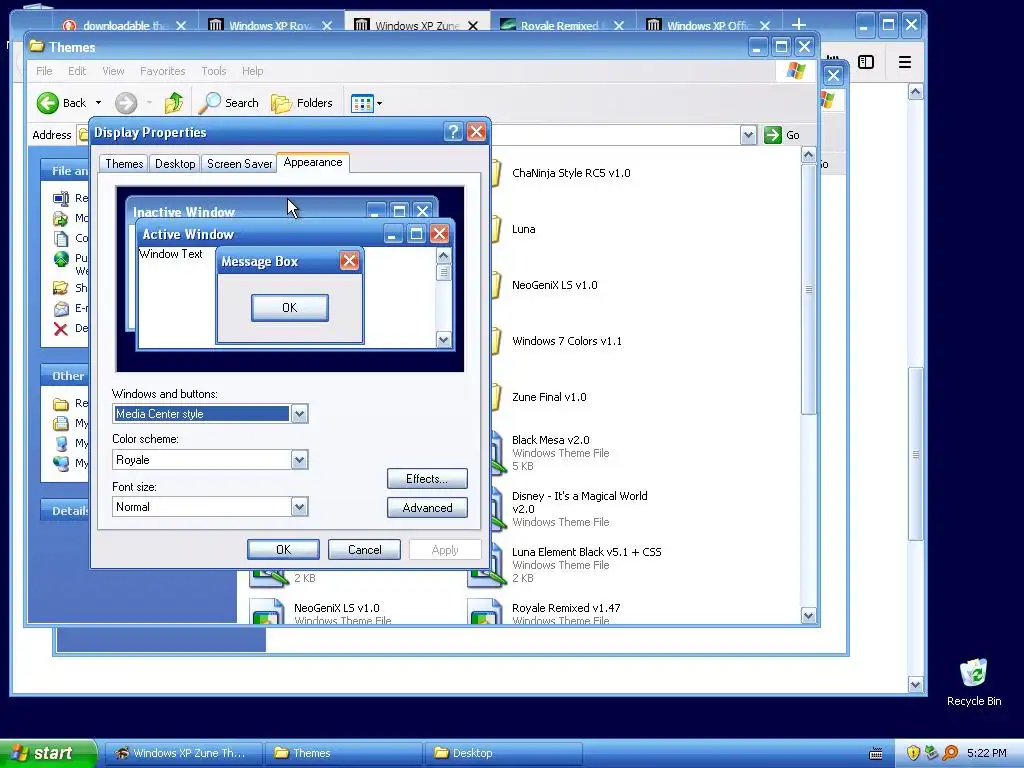Image resolution: width=1024 pixels, height=768 pixels.
Task: Select the Appearance tab
Action: coord(313,162)
